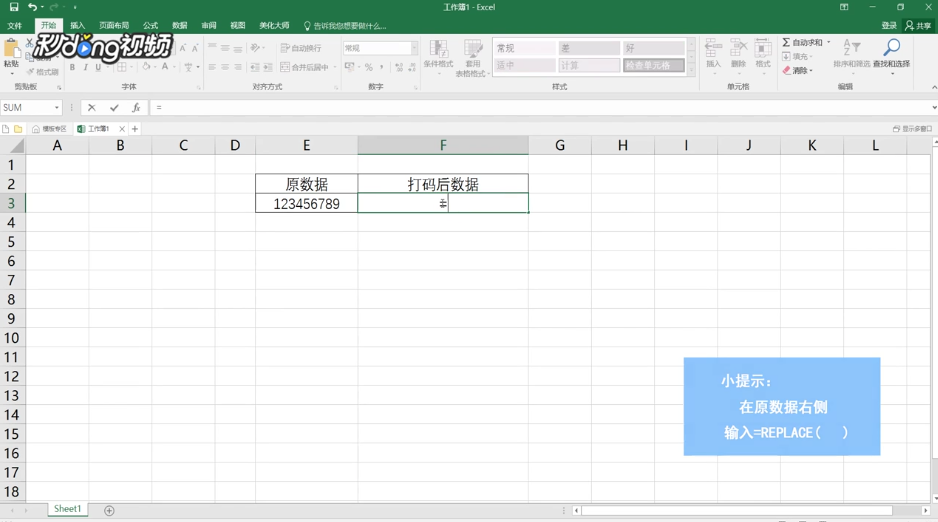
Task: Apply percent style format
Action: click(x=368, y=67)
